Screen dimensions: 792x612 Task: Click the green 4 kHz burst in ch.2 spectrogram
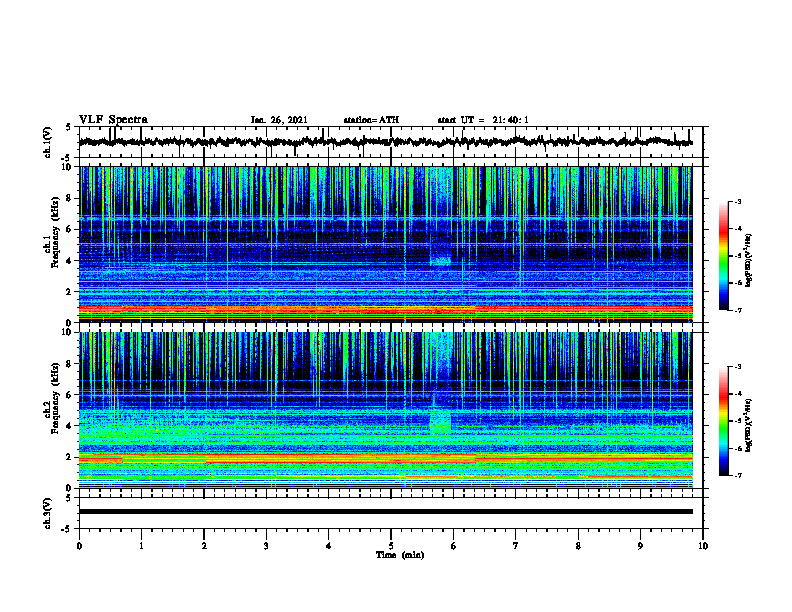point(440,422)
